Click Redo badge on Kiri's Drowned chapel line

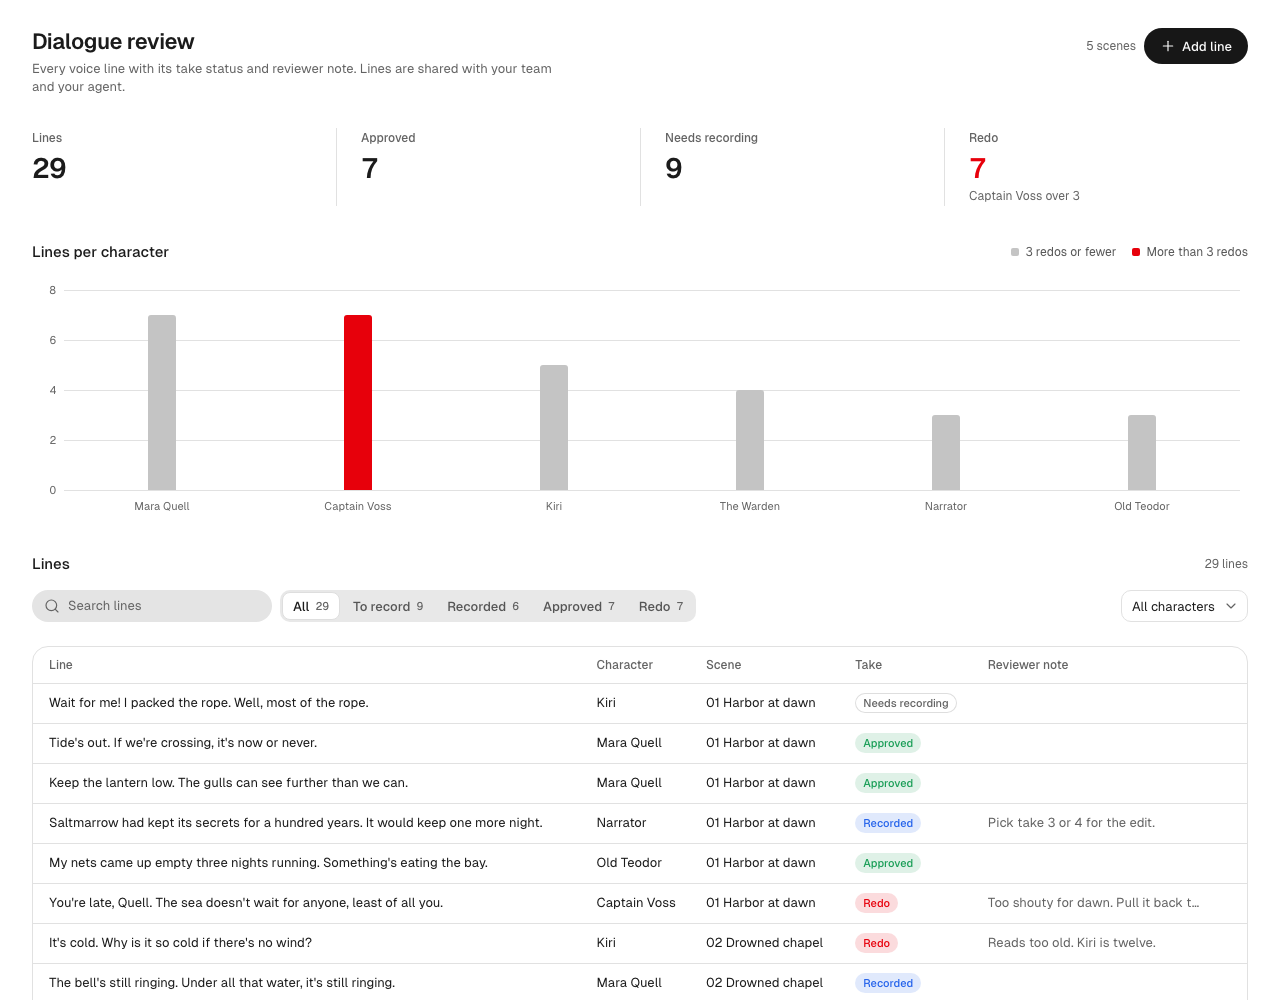point(876,943)
